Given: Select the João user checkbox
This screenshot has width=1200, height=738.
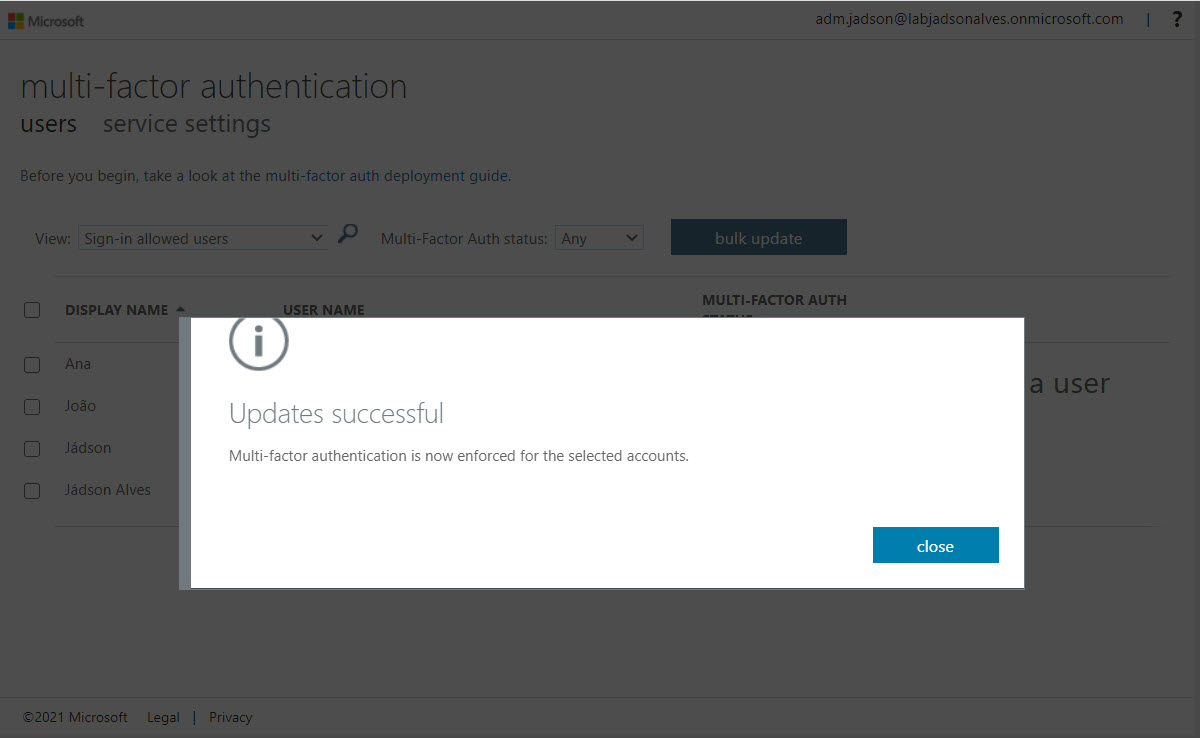Looking at the screenshot, I should pyautogui.click(x=32, y=407).
